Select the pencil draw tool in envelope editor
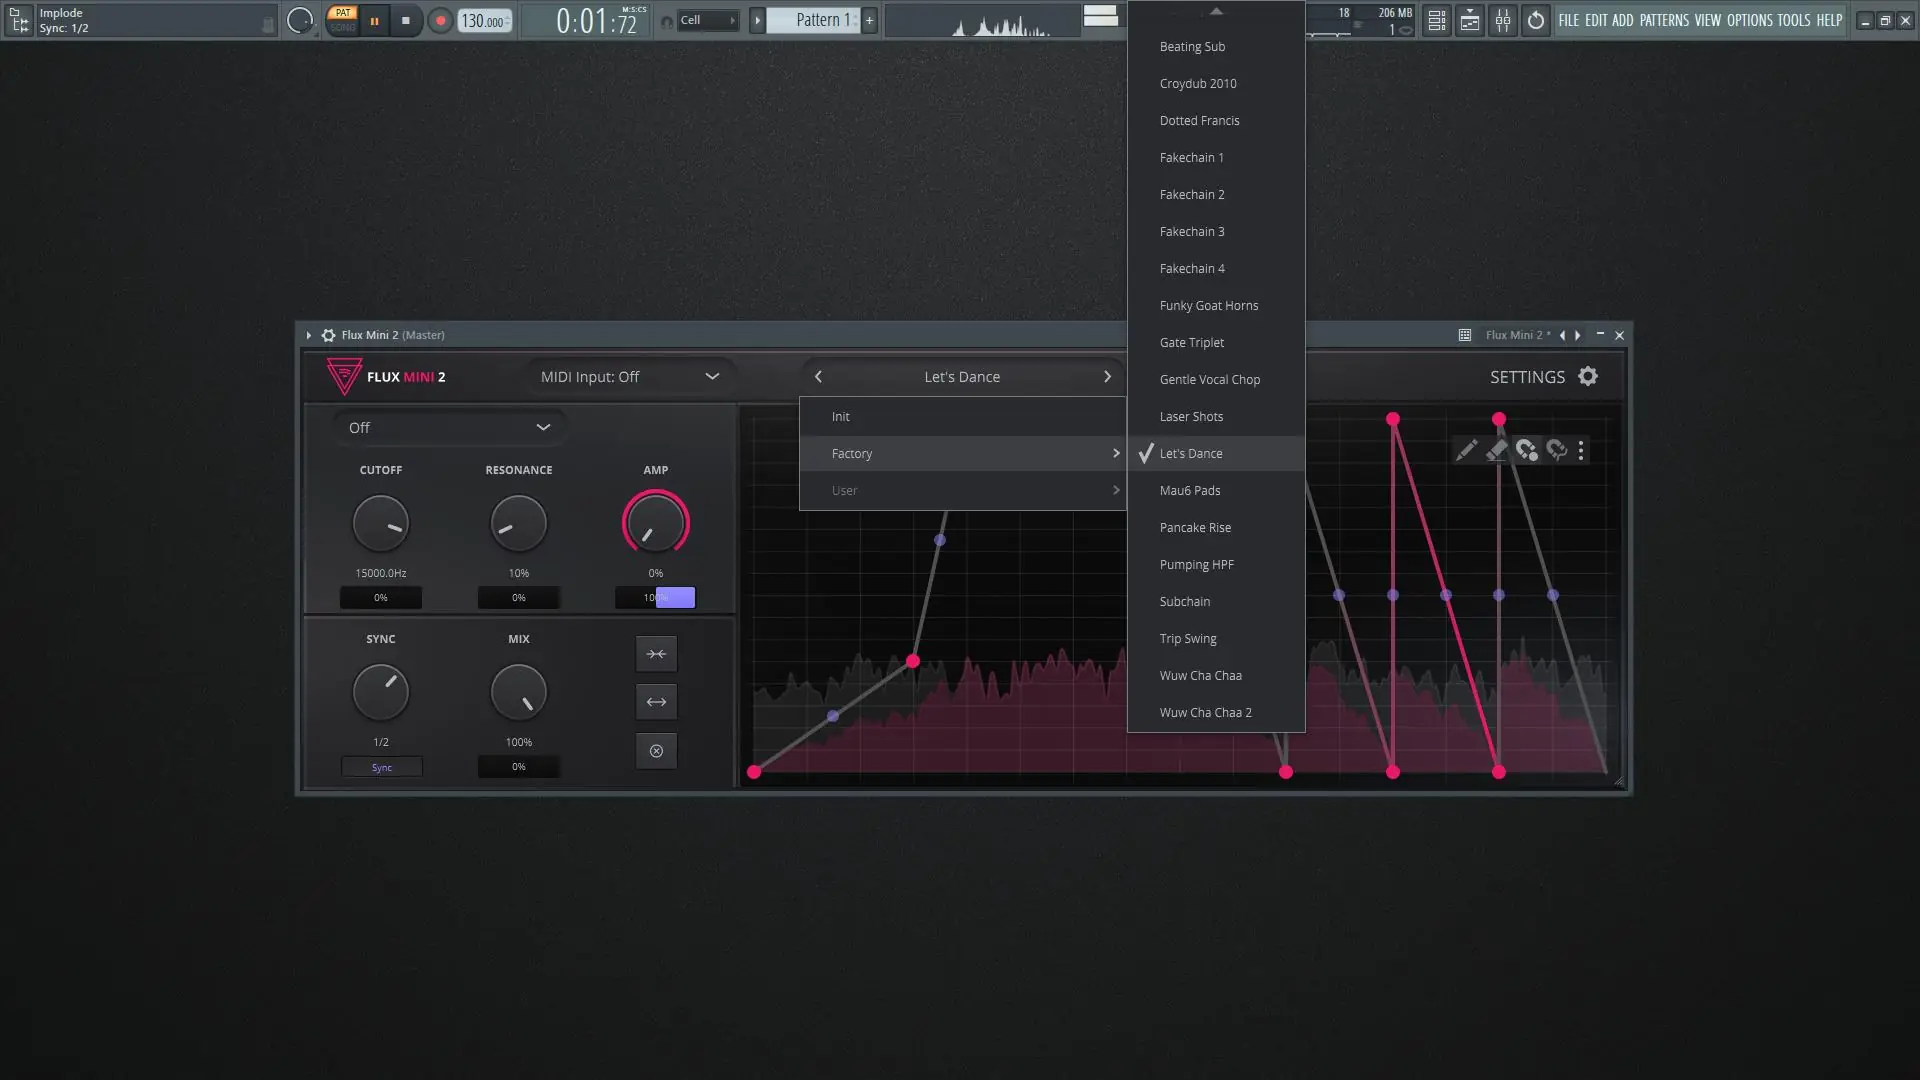 (x=1465, y=451)
